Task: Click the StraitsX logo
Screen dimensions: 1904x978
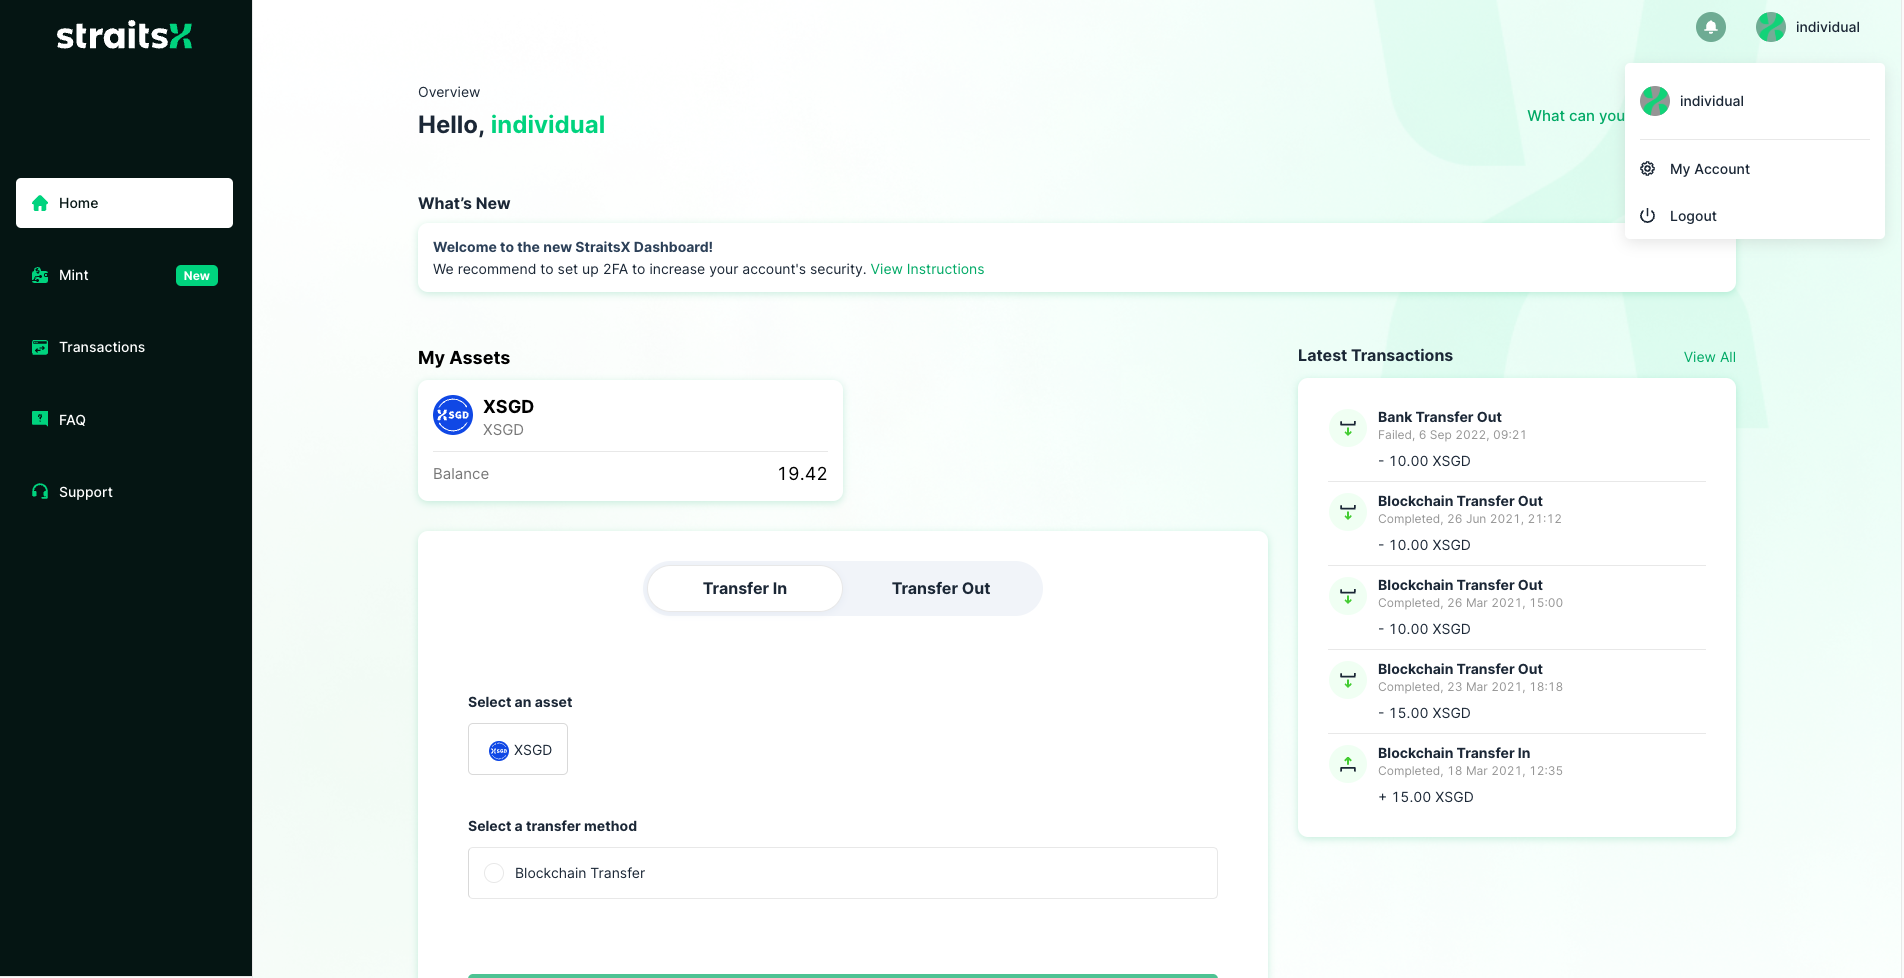Action: (x=124, y=36)
